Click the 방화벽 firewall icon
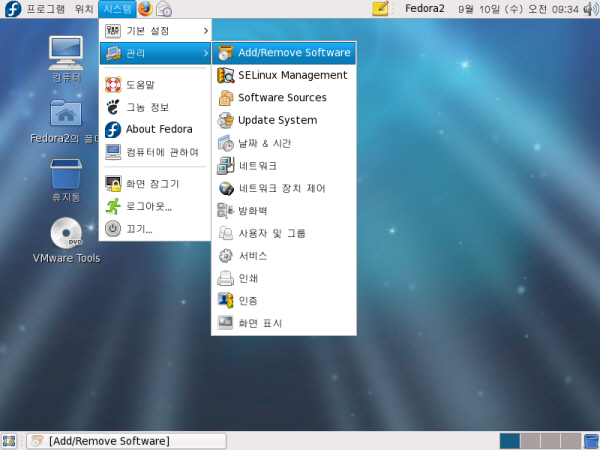 [225, 210]
